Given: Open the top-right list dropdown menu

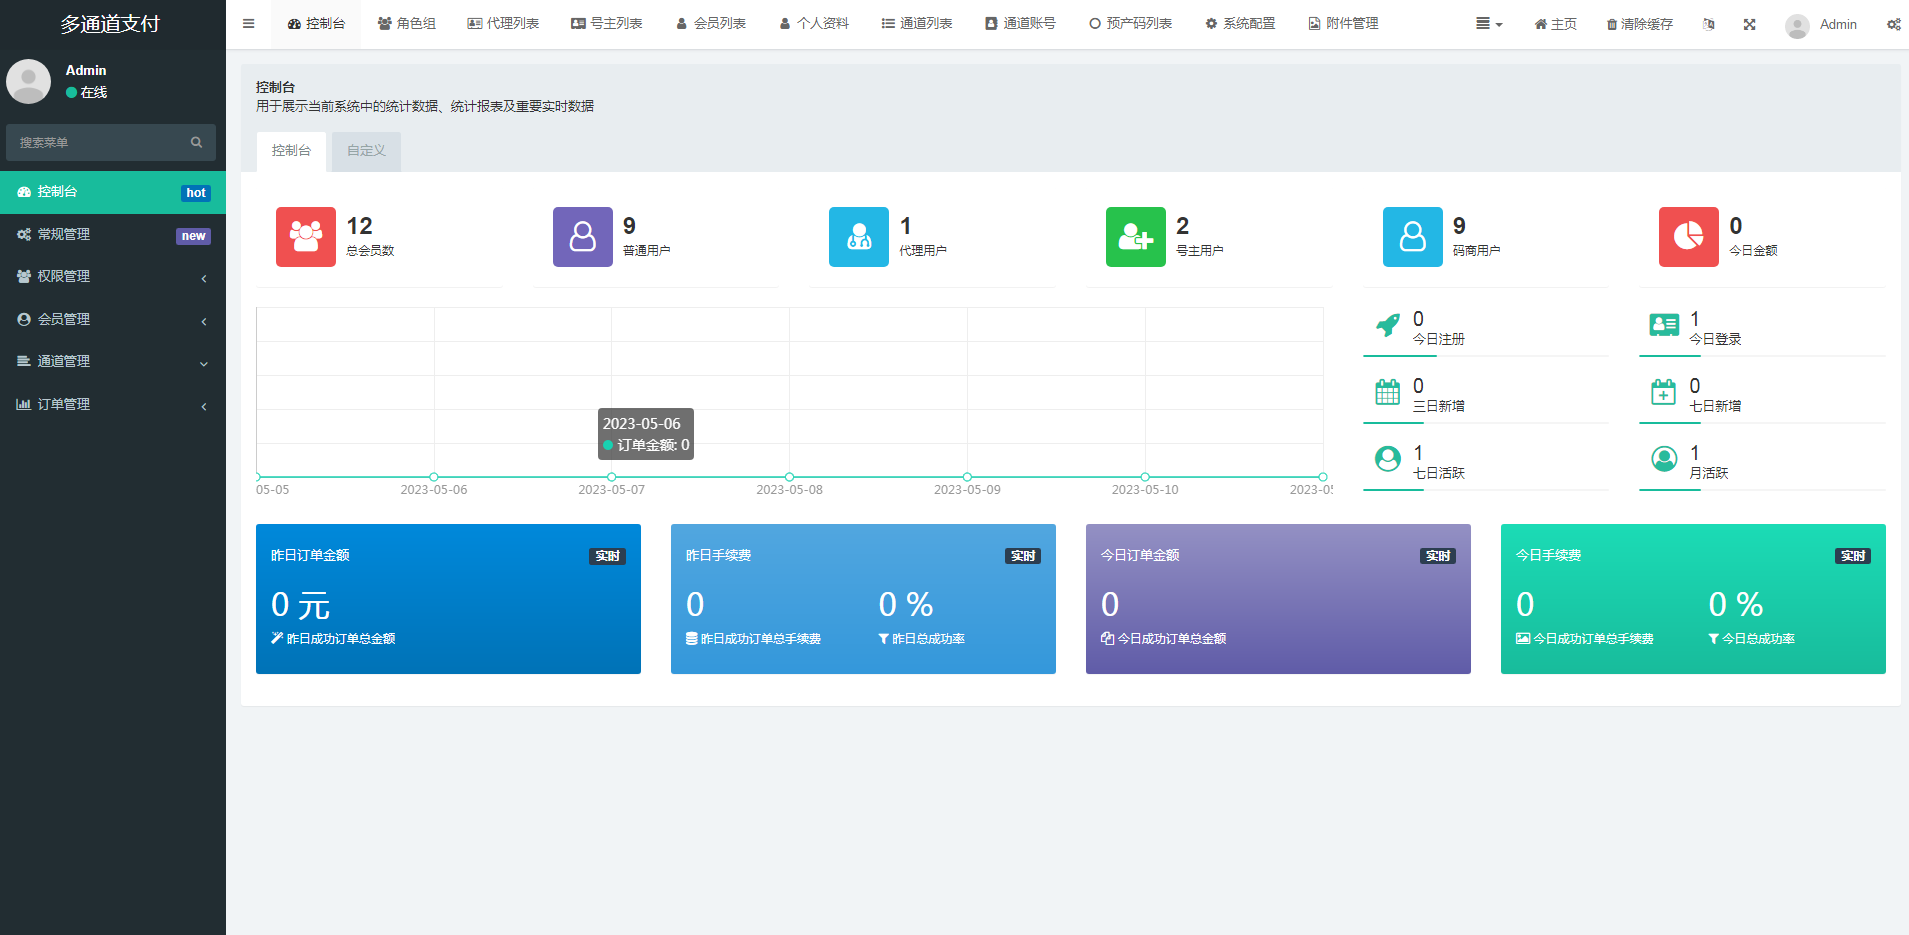Looking at the screenshot, I should 1488,24.
